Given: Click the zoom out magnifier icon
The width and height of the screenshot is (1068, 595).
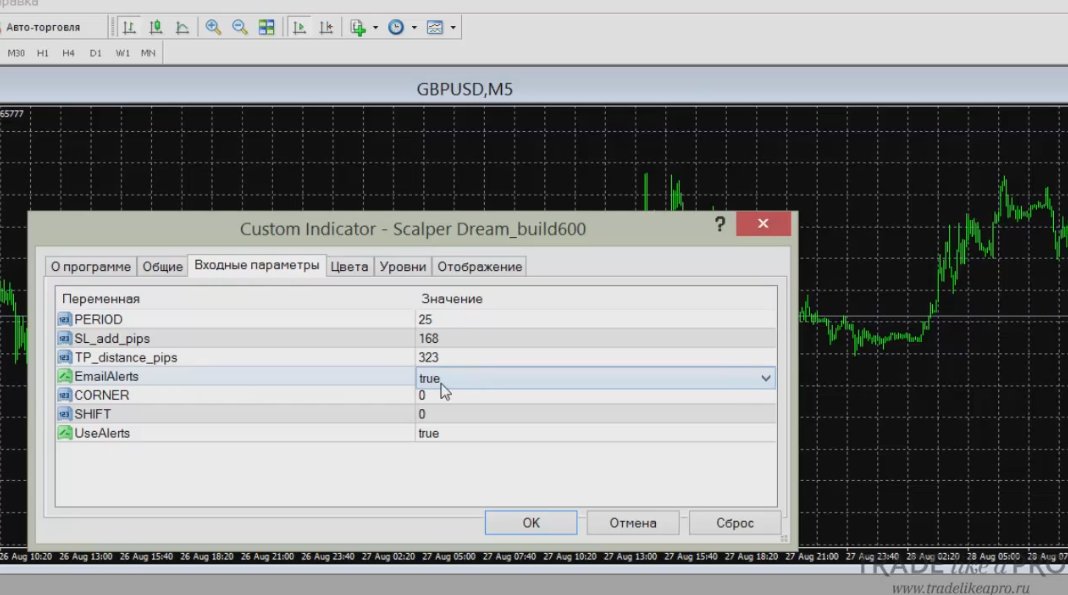Looking at the screenshot, I should click(240, 27).
